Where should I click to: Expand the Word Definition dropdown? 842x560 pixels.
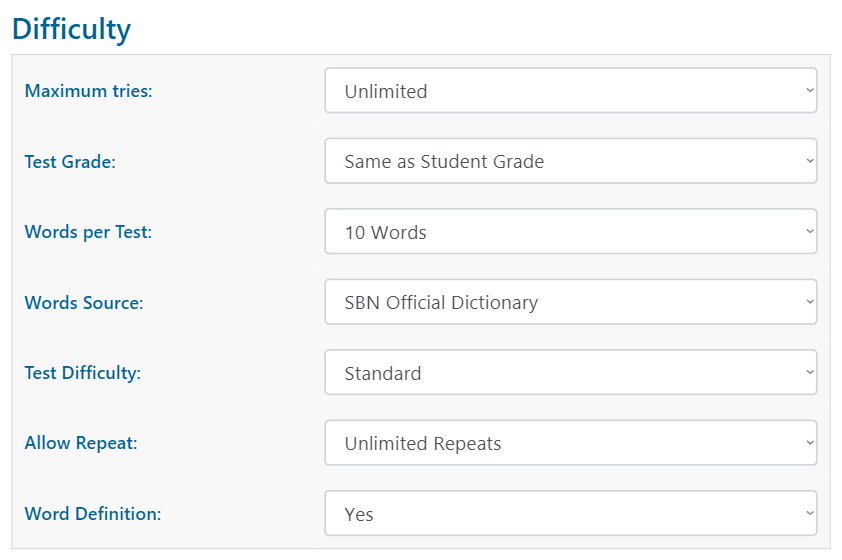[x=570, y=514]
